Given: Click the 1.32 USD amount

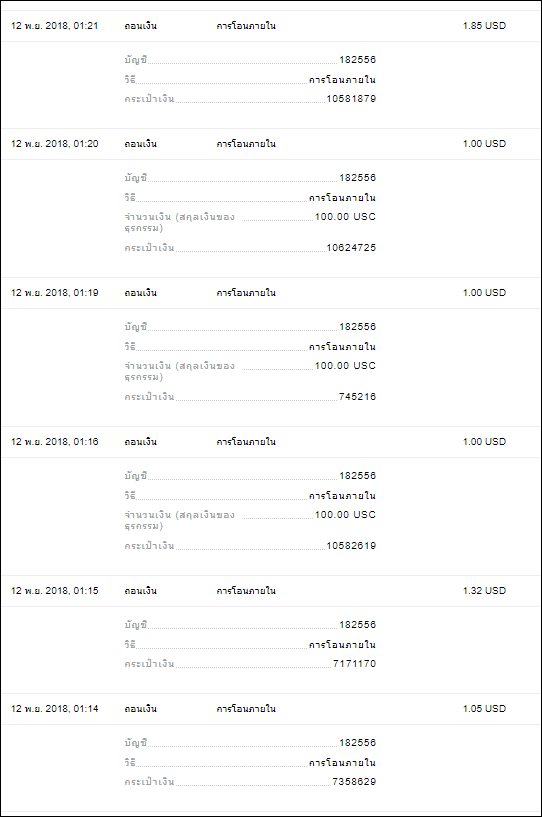Looking at the screenshot, I should [484, 590].
